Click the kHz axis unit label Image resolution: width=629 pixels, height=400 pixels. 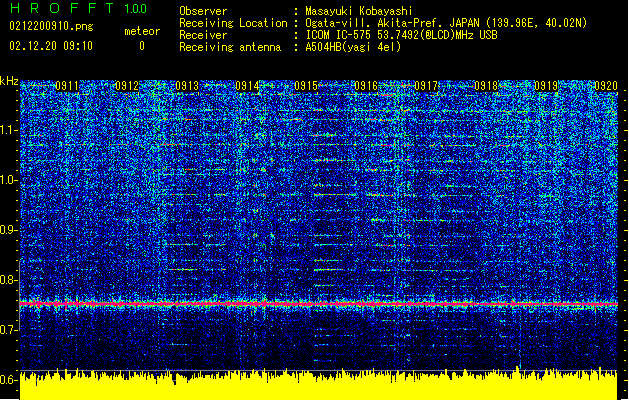(x=9, y=81)
